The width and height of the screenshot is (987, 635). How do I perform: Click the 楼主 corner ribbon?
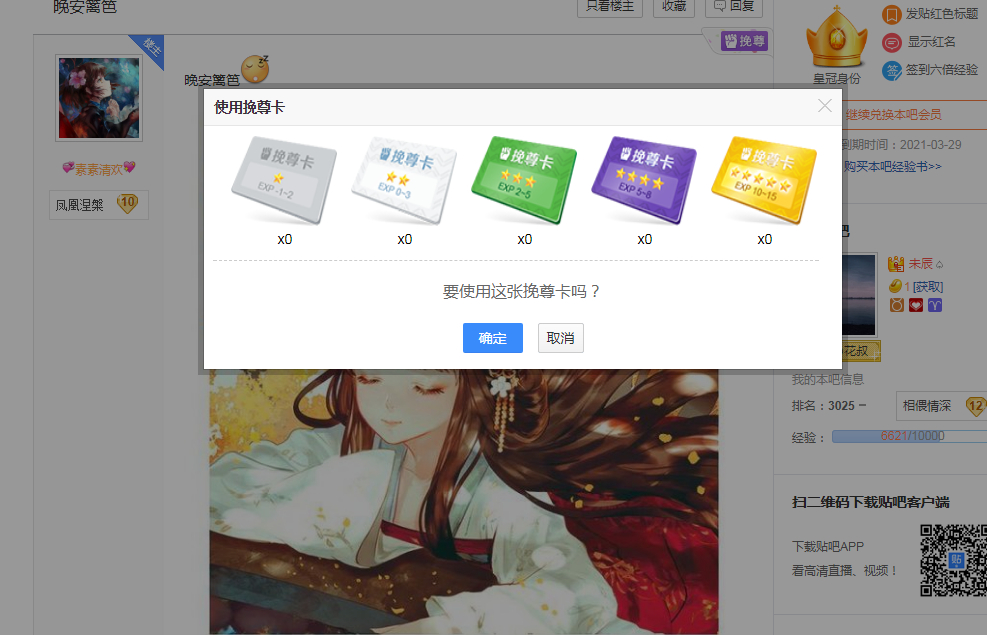click(151, 47)
